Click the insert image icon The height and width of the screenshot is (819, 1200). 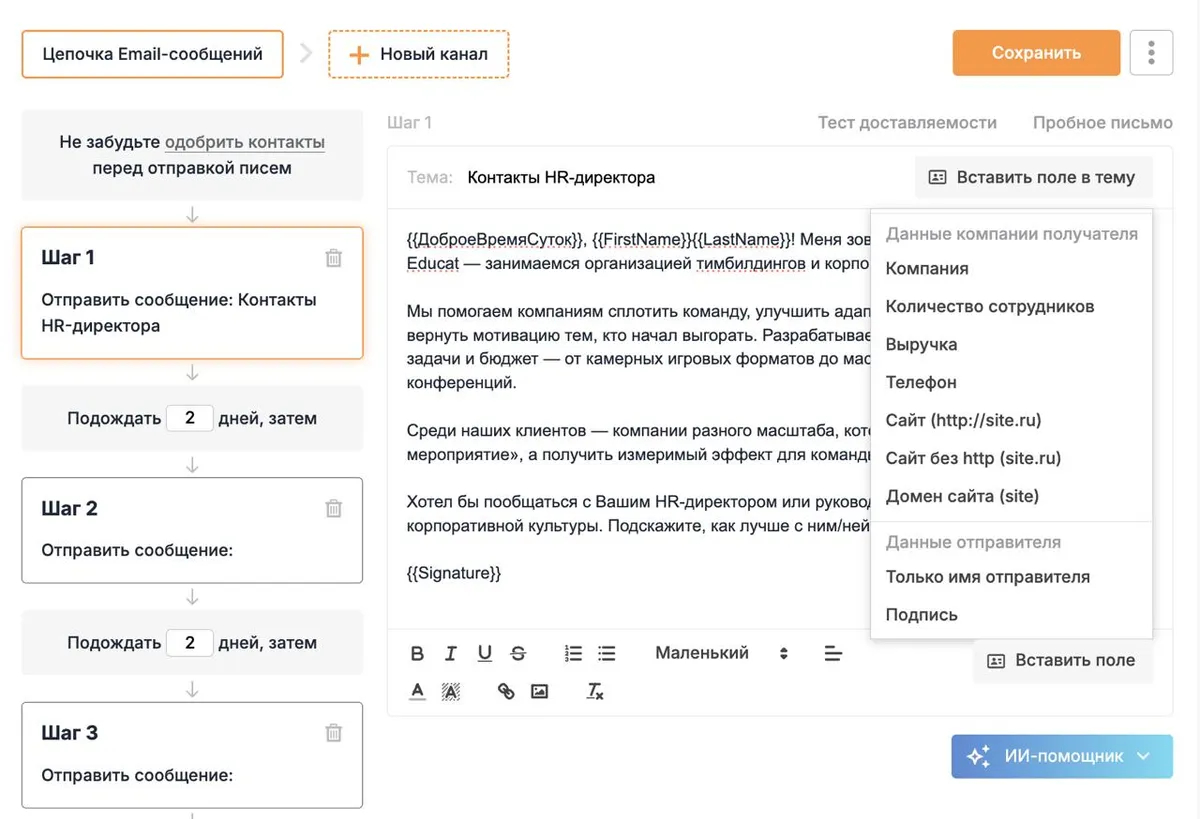pos(540,691)
